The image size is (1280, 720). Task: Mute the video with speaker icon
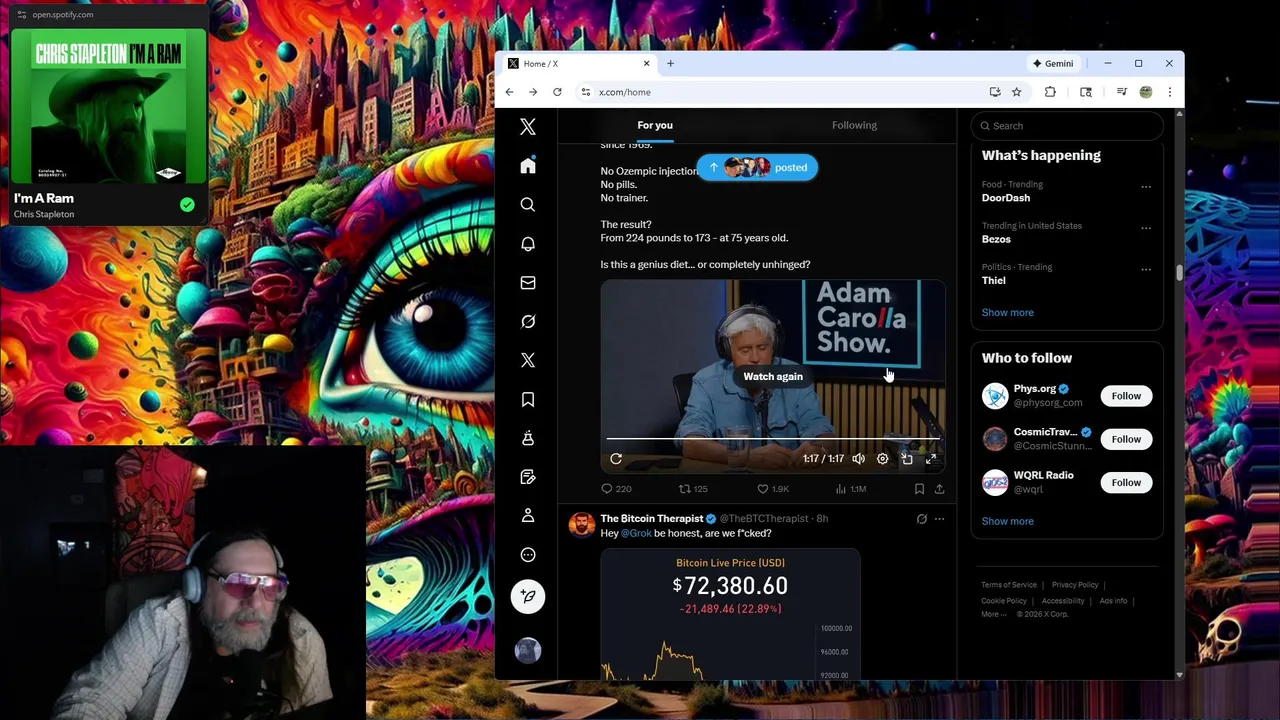[x=859, y=459]
